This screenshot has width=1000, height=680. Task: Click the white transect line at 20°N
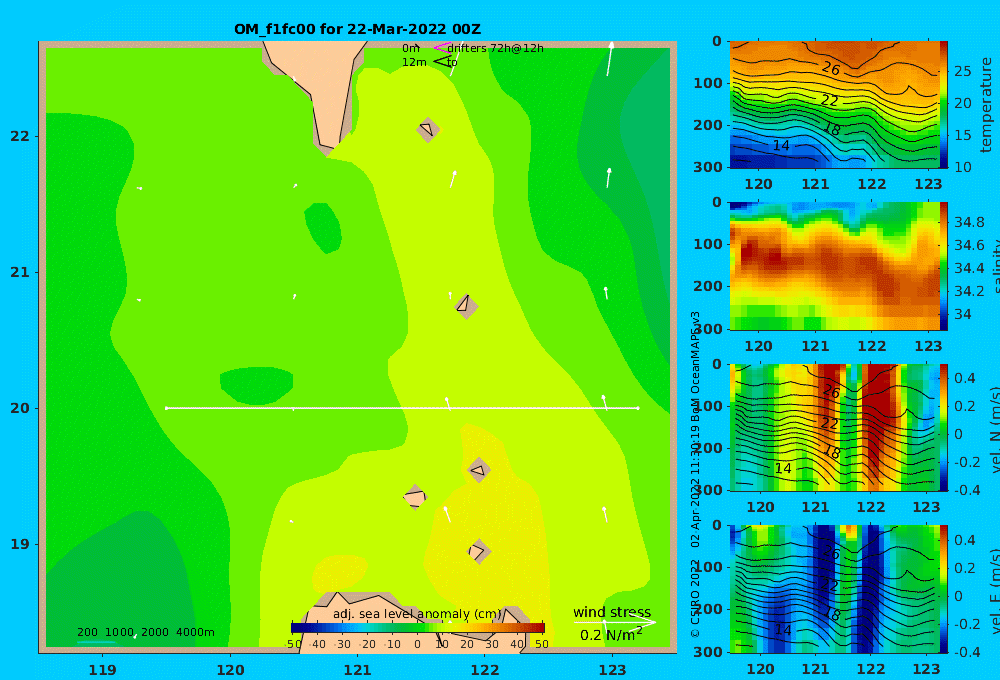402,408
